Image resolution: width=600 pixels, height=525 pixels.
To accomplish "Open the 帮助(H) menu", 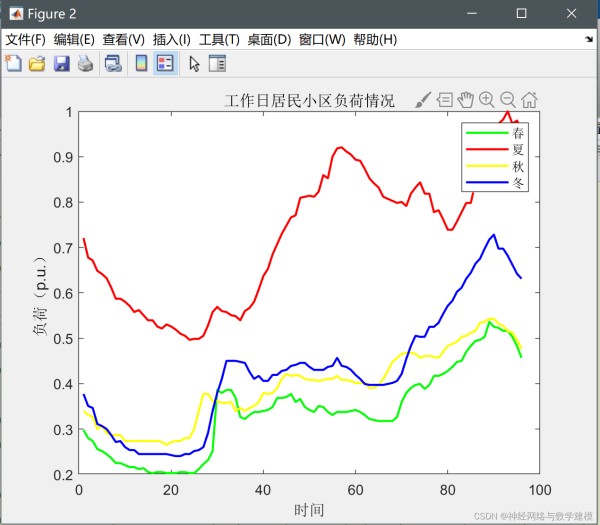I will point(375,39).
